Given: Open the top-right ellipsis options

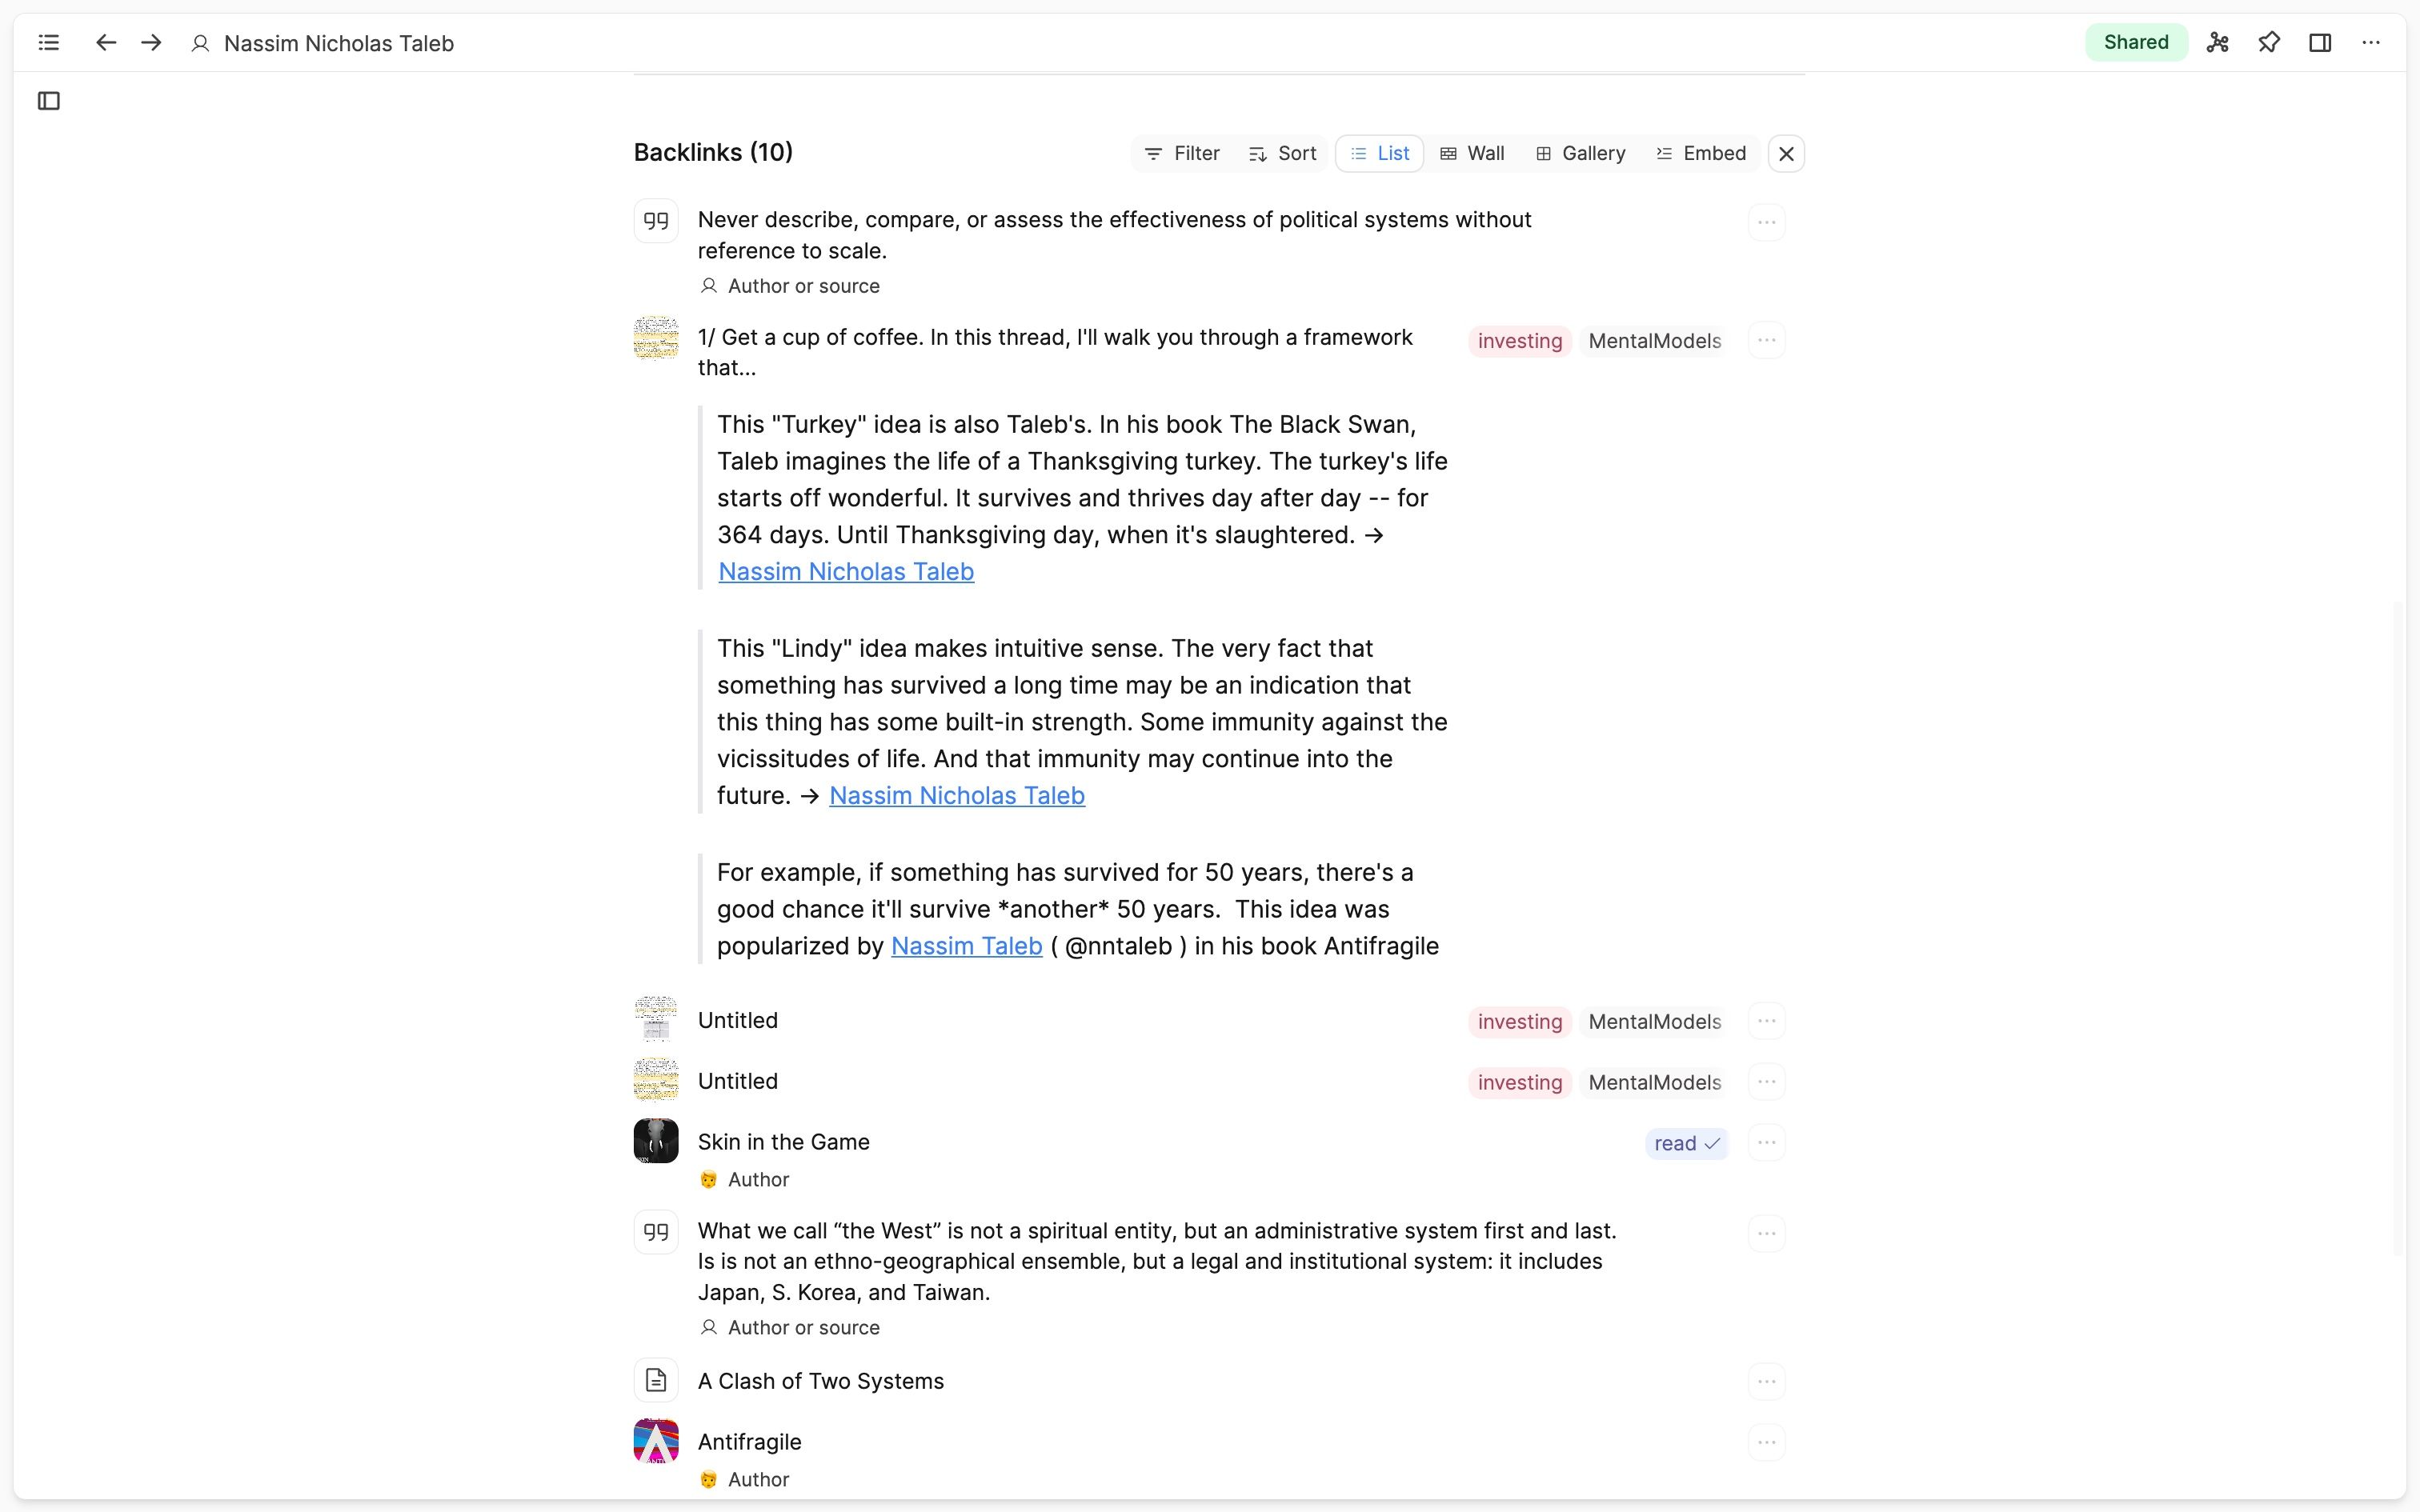Looking at the screenshot, I should pyautogui.click(x=2372, y=42).
